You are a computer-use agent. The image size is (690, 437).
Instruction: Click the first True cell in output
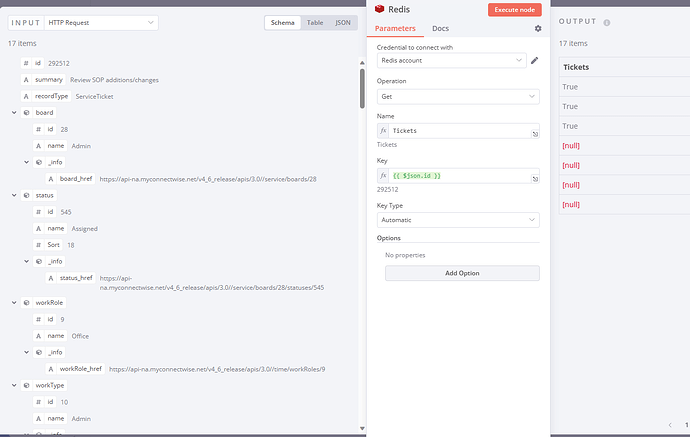pyautogui.click(x=624, y=87)
